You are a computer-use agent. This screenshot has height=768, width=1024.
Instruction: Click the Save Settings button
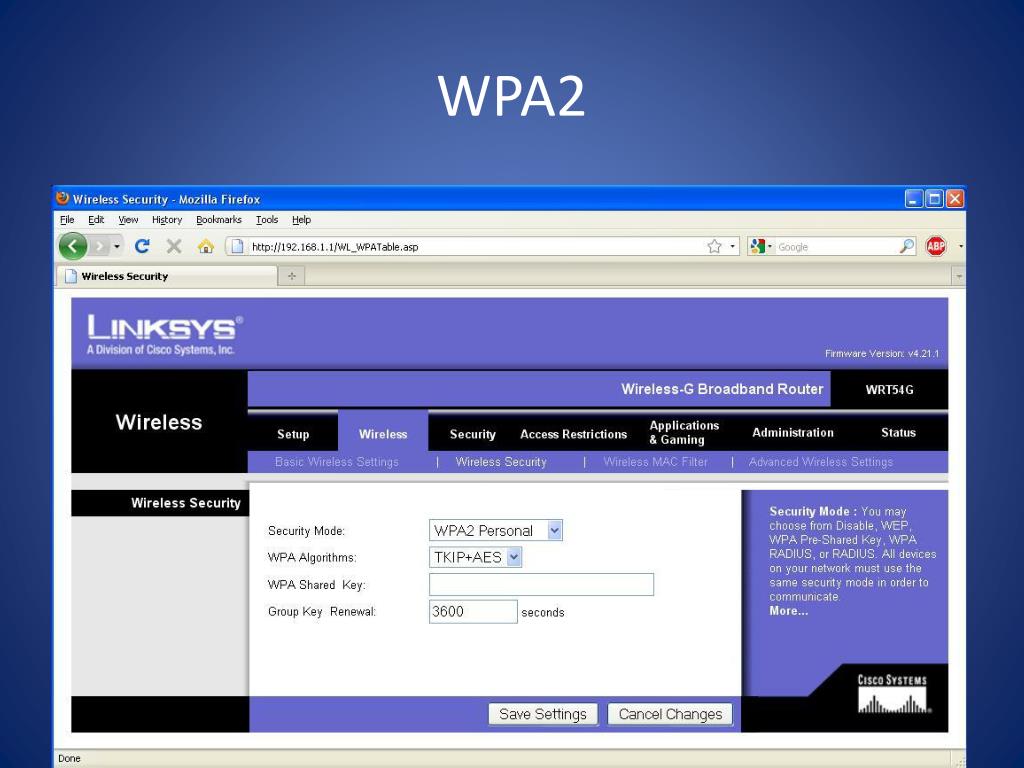pyautogui.click(x=543, y=714)
